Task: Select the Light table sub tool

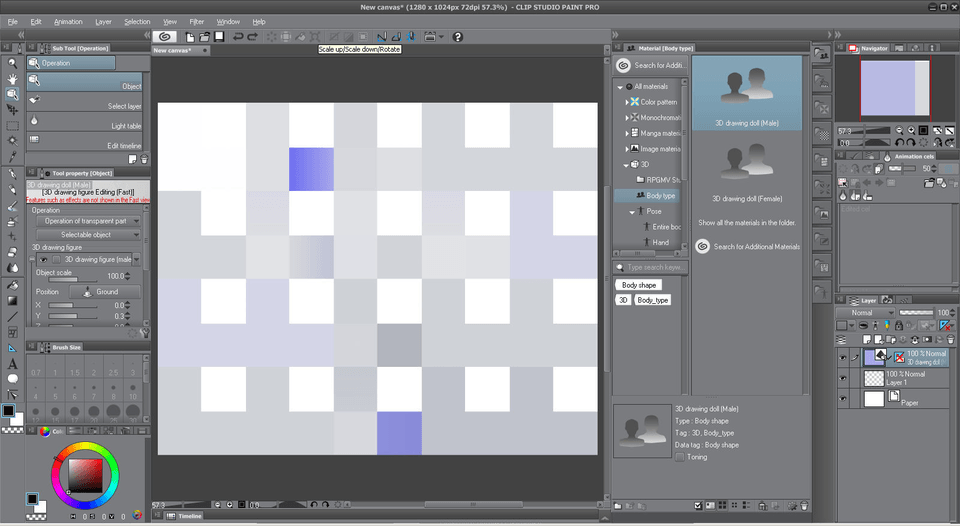Action: tap(84, 121)
